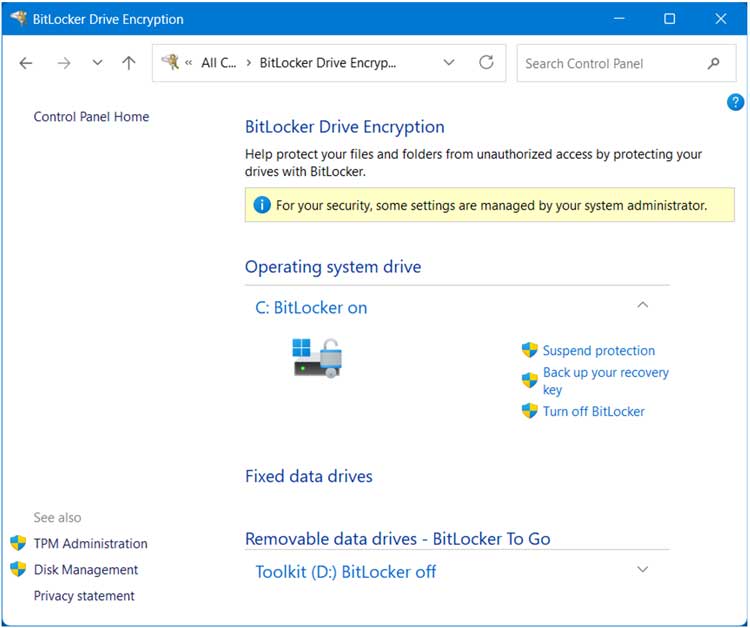The height and width of the screenshot is (628, 750).
Task: Expand Toolkit (D:) BitLocker off section
Action: tap(642, 569)
